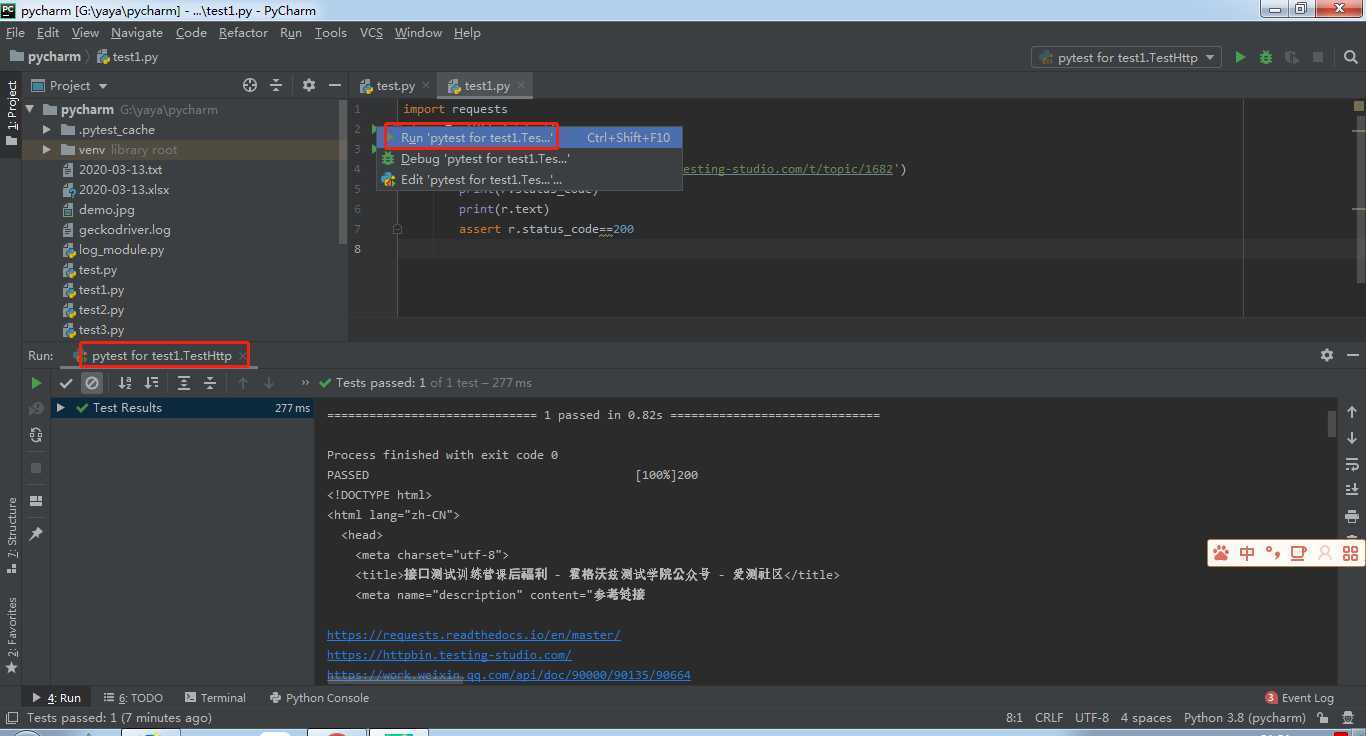Click scroll to end of console icon
Screen dimensions: 1366x736
tap(1352, 490)
